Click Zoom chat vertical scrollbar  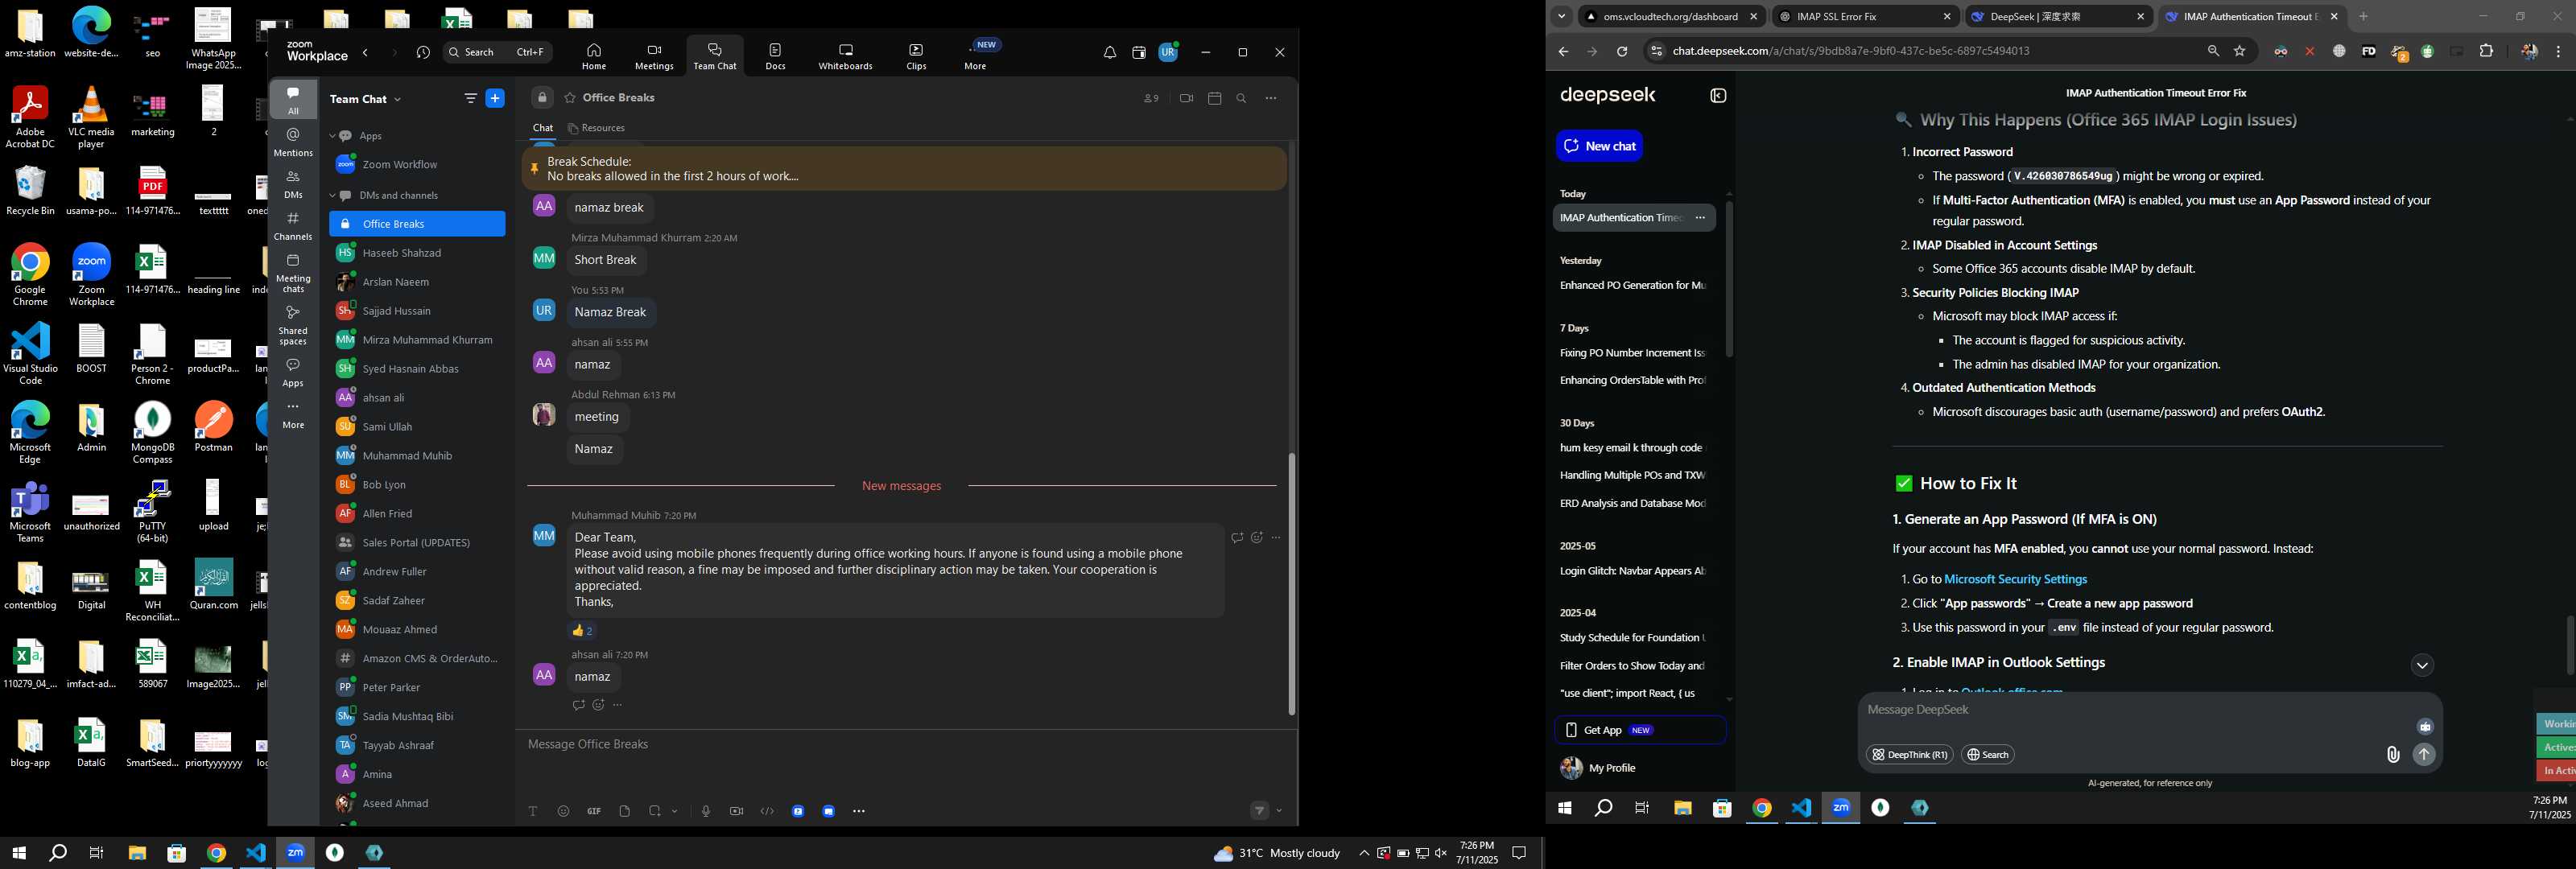click(1291, 584)
